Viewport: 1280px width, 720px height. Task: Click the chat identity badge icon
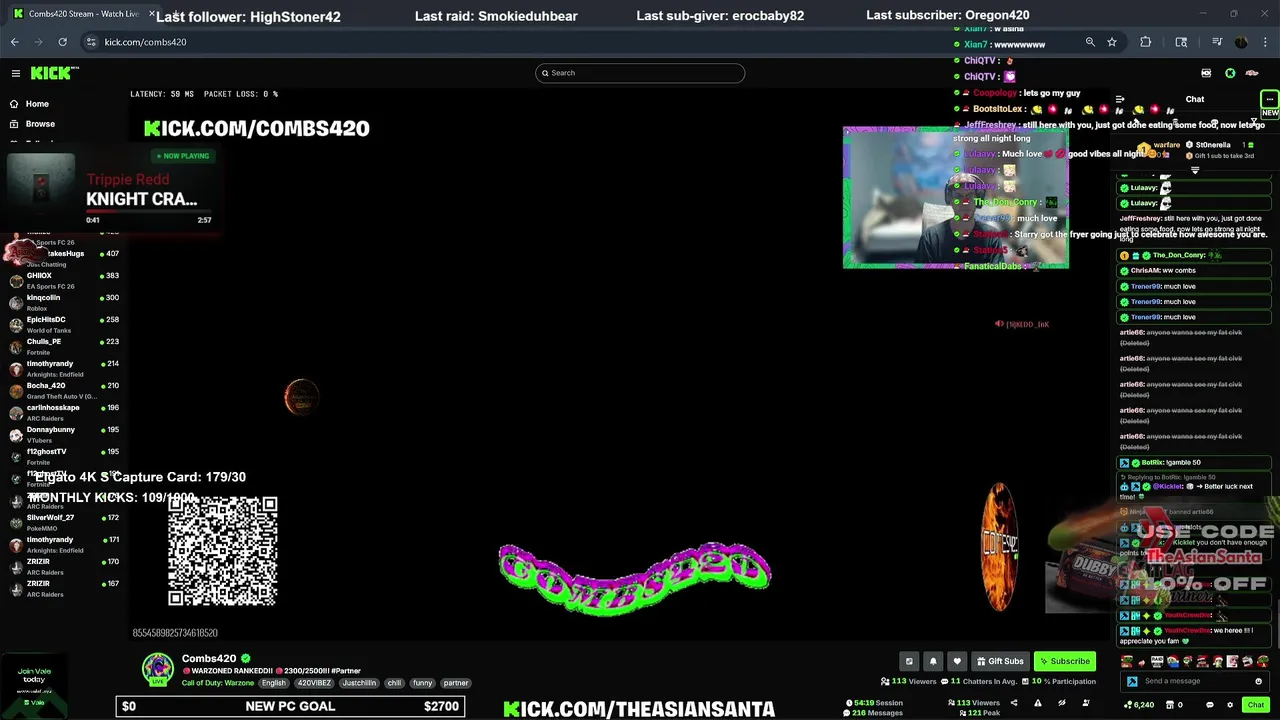click(1132, 681)
